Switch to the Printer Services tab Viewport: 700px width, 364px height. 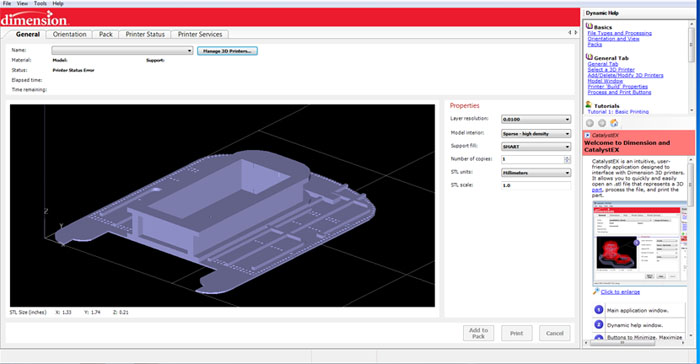point(200,34)
